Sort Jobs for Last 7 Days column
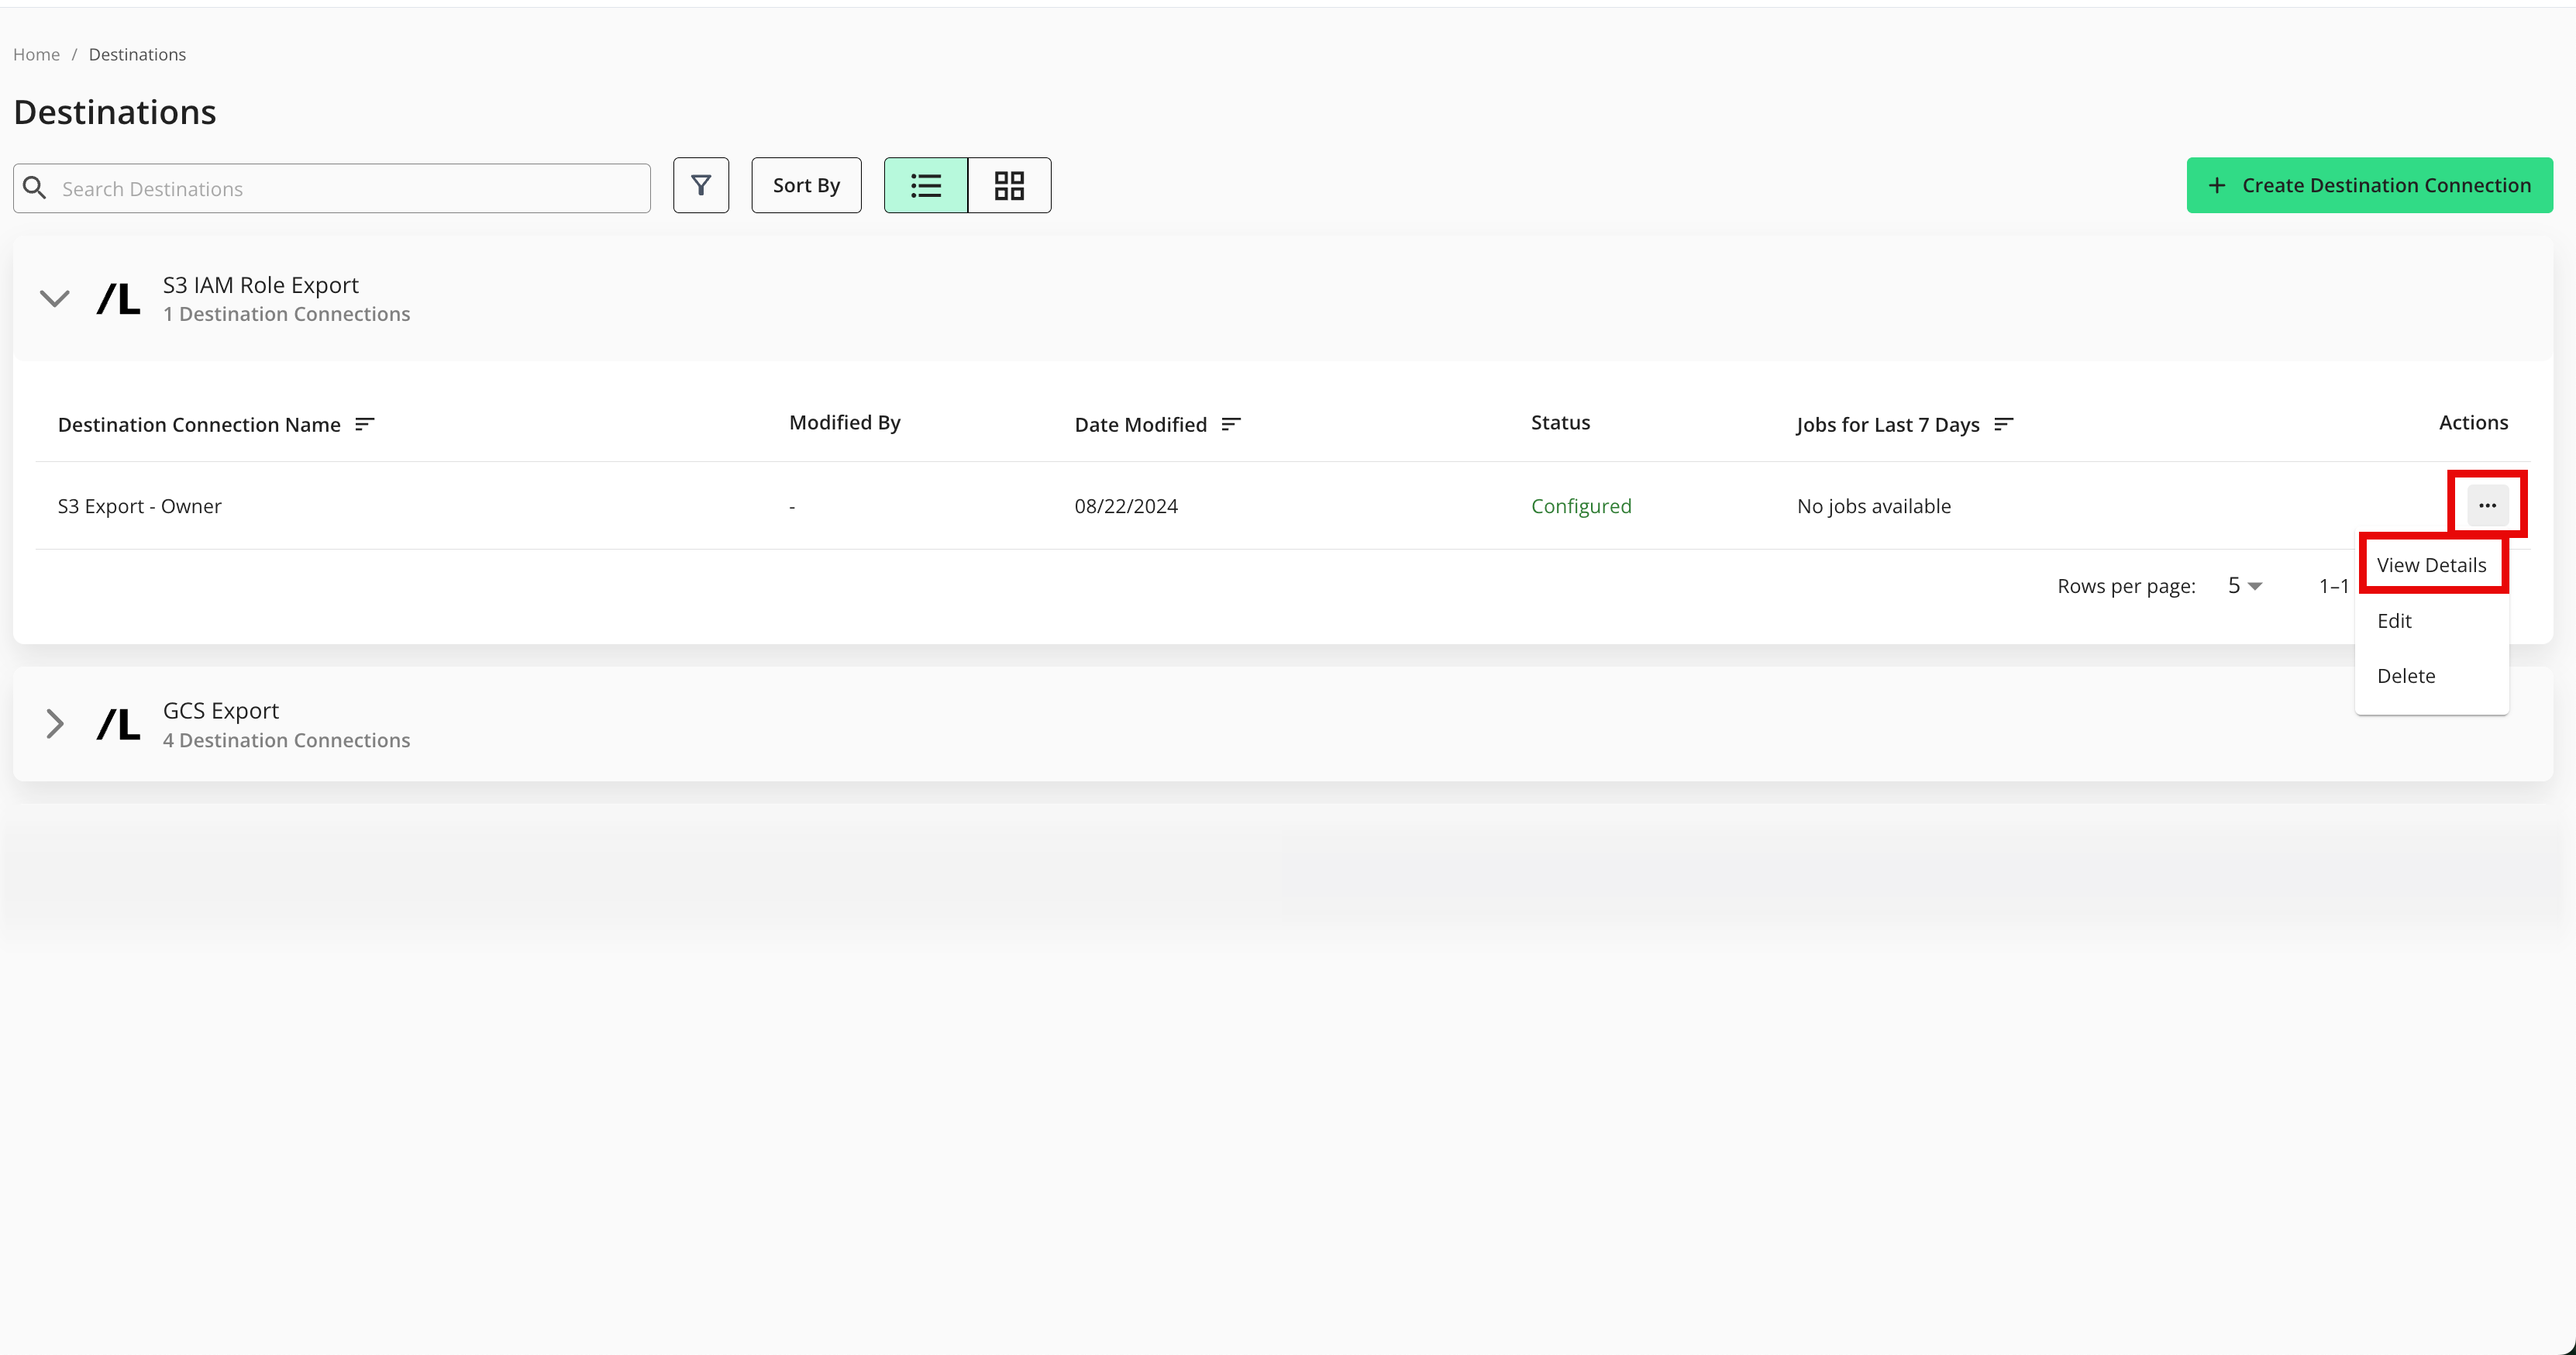This screenshot has width=2576, height=1355. click(x=2003, y=424)
